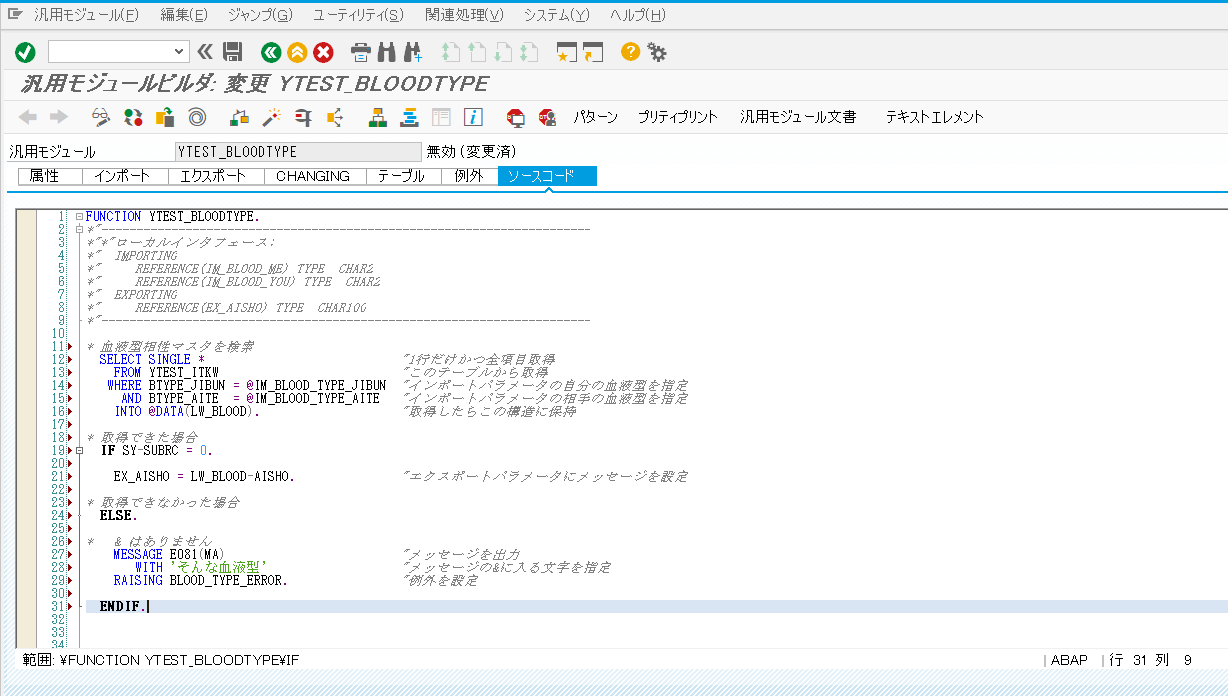Toggle Display/Change mode glasses-pencil icon
1228x696 pixels.
pyautogui.click(x=101, y=117)
